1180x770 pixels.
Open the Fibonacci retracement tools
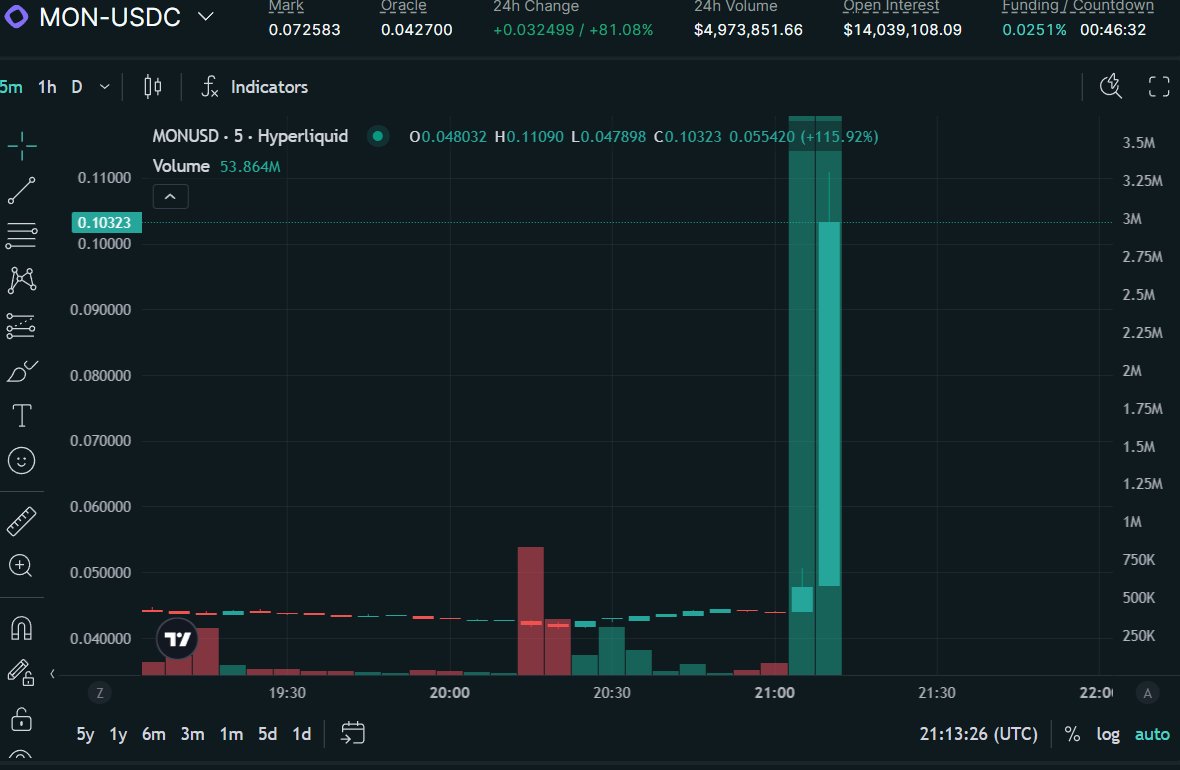coord(22,236)
